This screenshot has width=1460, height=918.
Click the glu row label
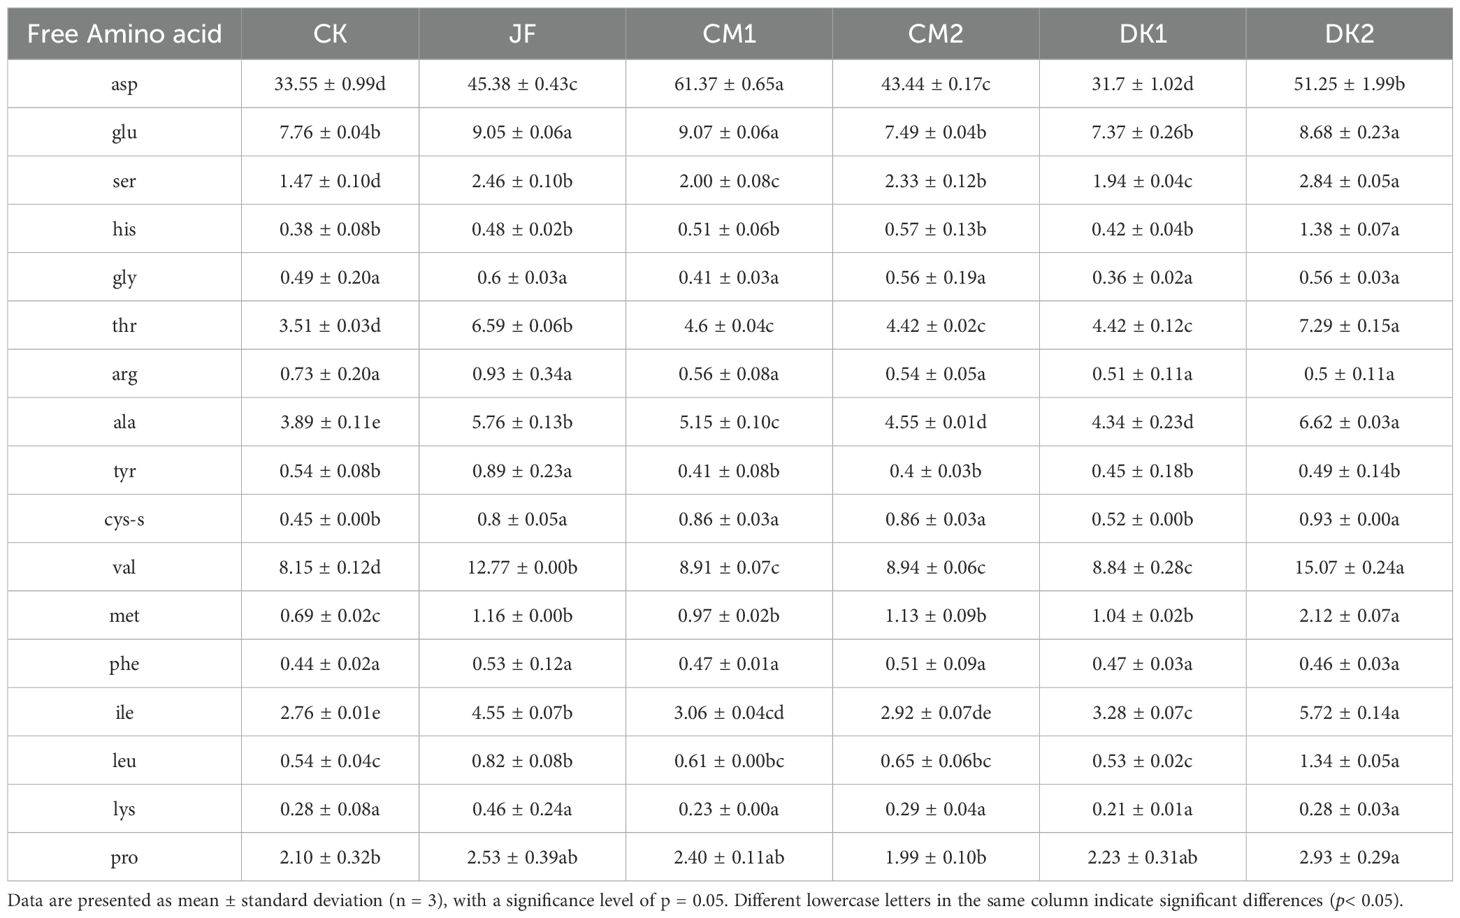pyautogui.click(x=124, y=132)
